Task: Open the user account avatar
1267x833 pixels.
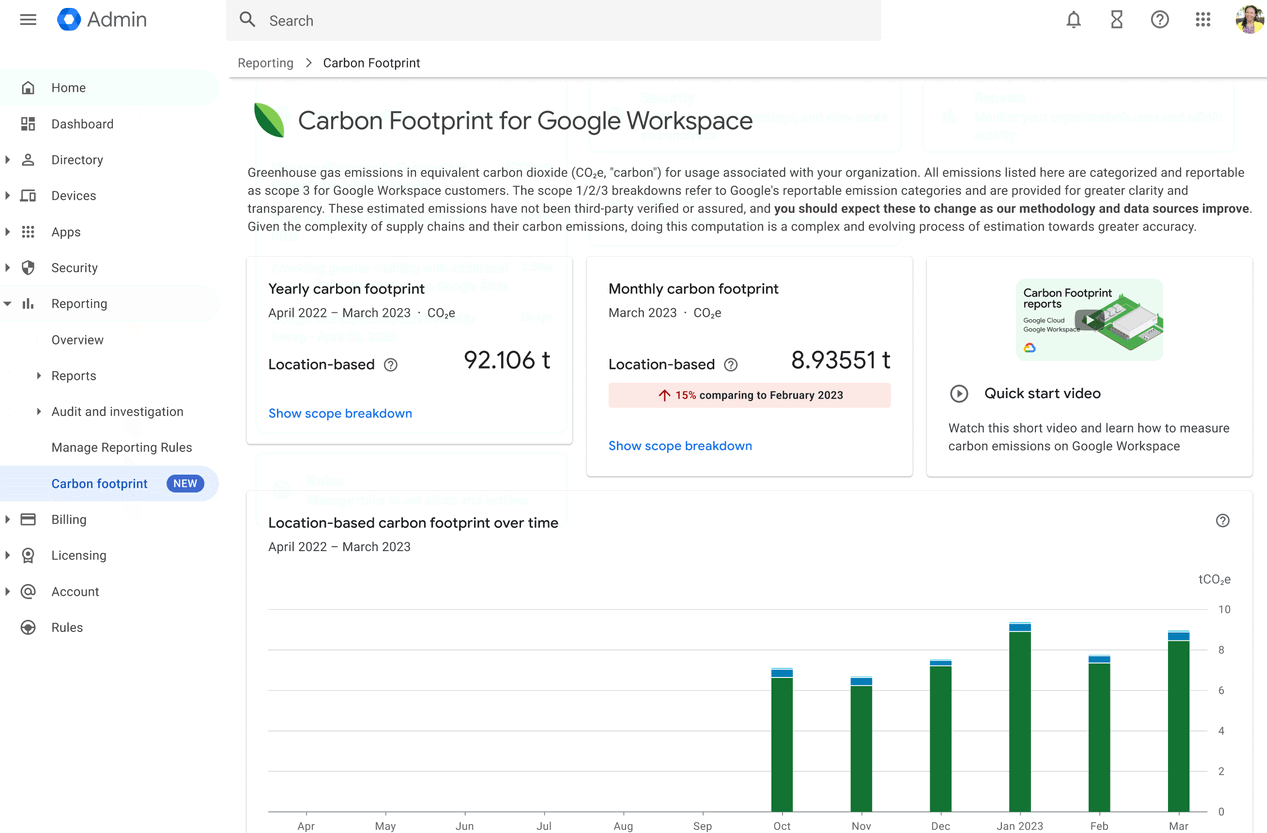Action: (x=1249, y=20)
